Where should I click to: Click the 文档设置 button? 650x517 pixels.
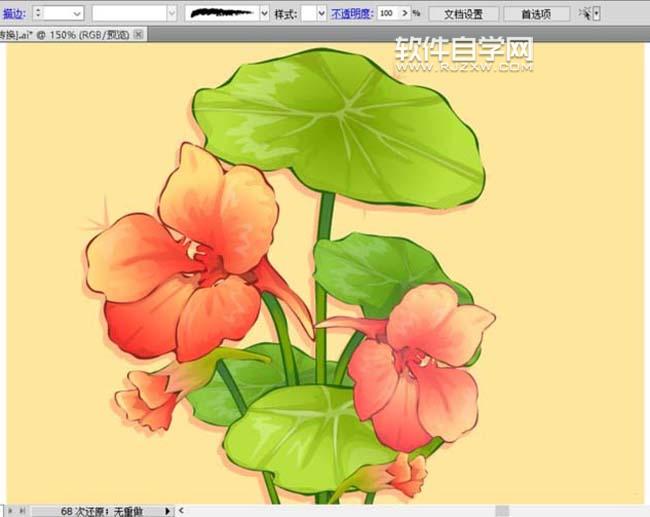(x=463, y=14)
